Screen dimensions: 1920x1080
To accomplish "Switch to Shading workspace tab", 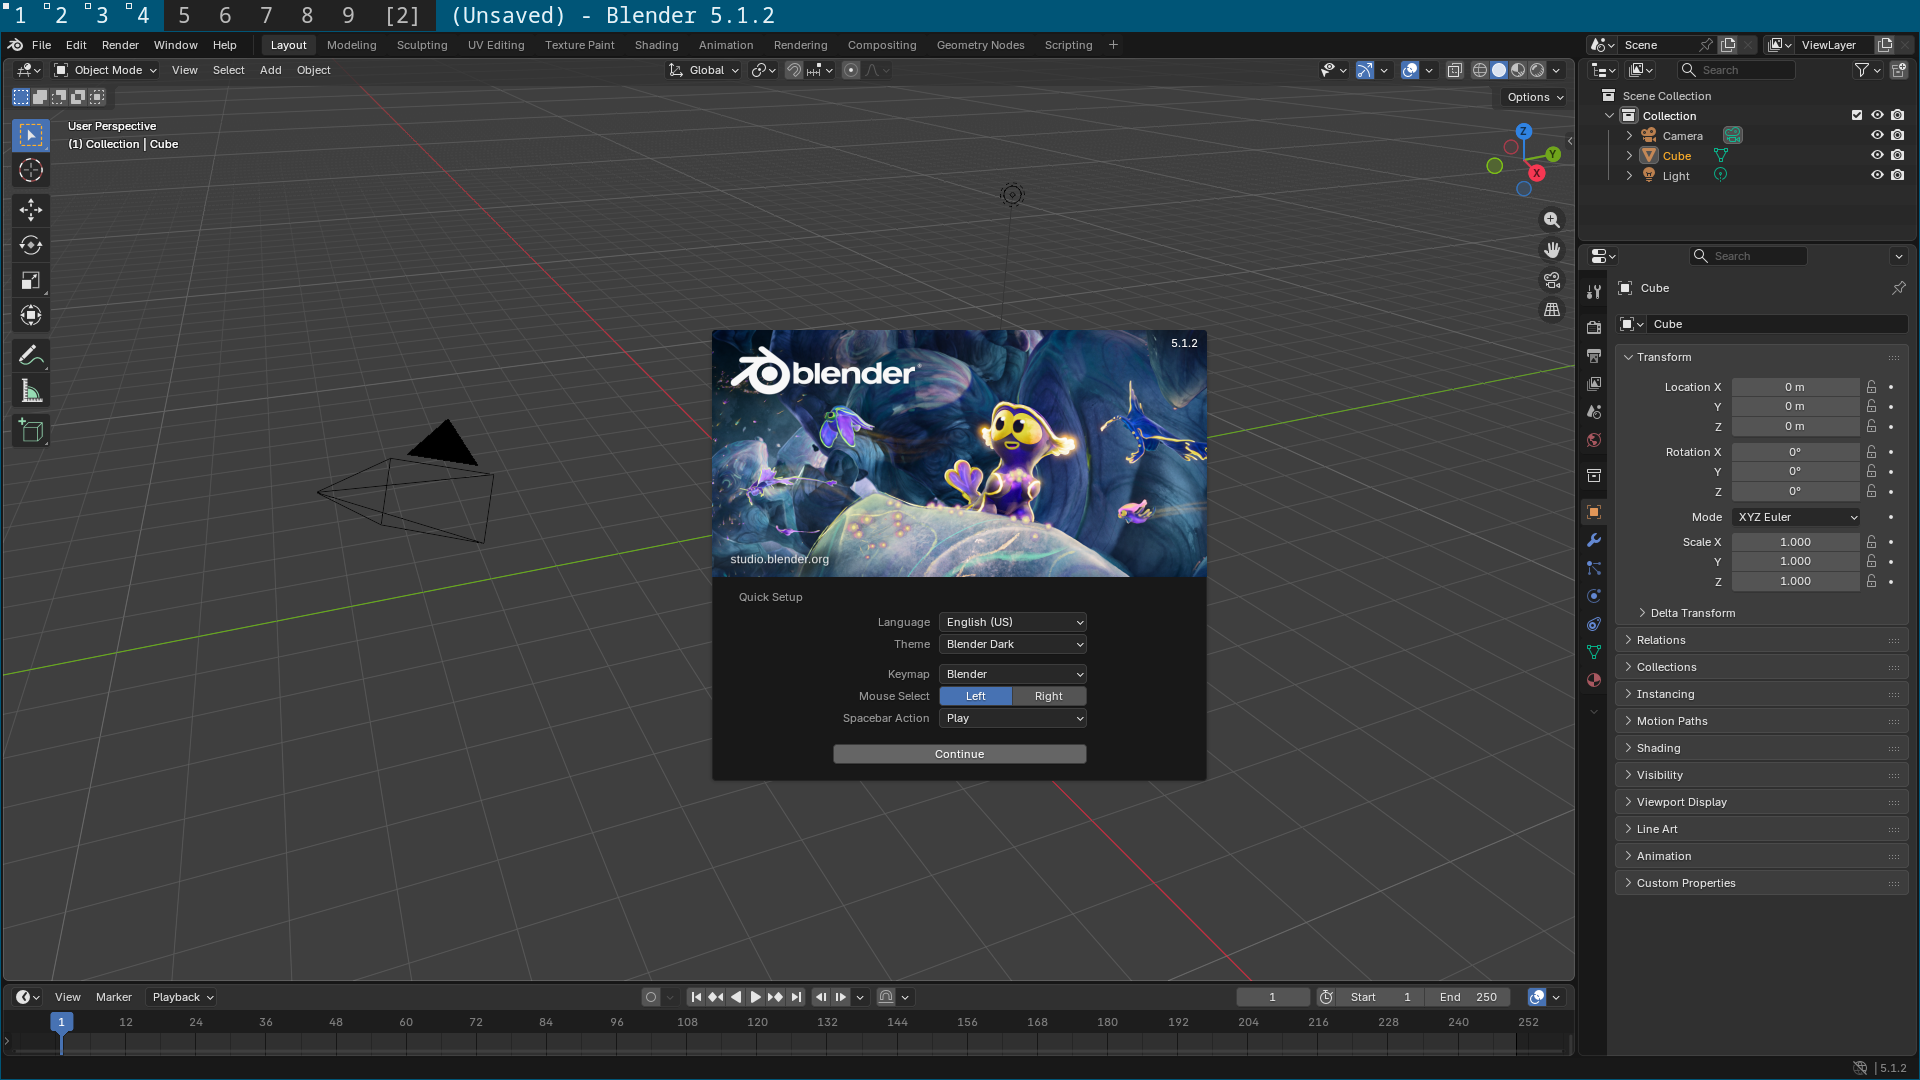I will 656,45.
